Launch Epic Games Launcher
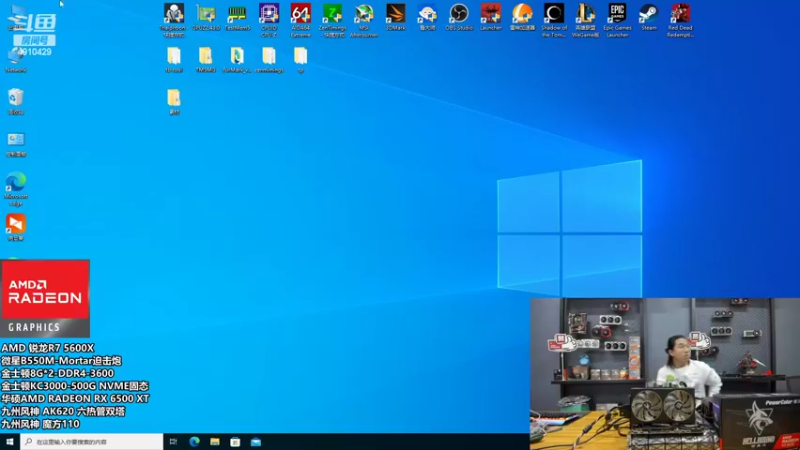The image size is (800, 450). click(617, 20)
